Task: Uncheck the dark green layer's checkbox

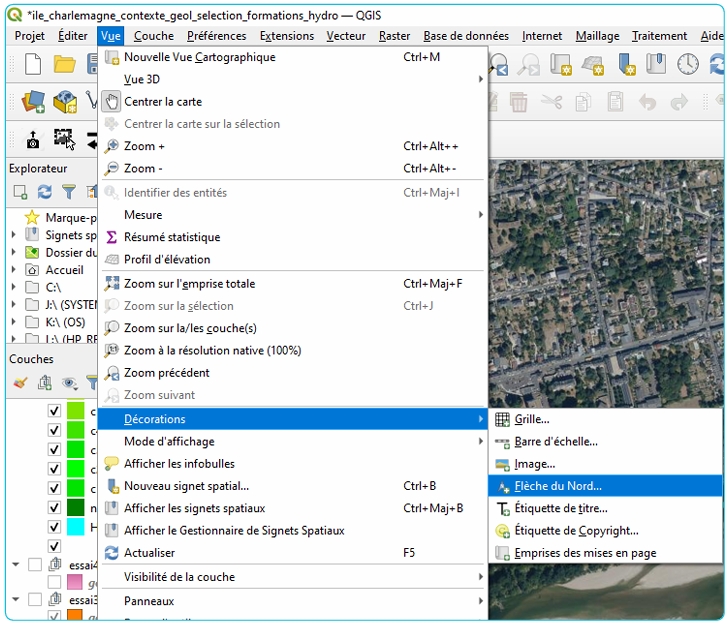Action: [54, 507]
